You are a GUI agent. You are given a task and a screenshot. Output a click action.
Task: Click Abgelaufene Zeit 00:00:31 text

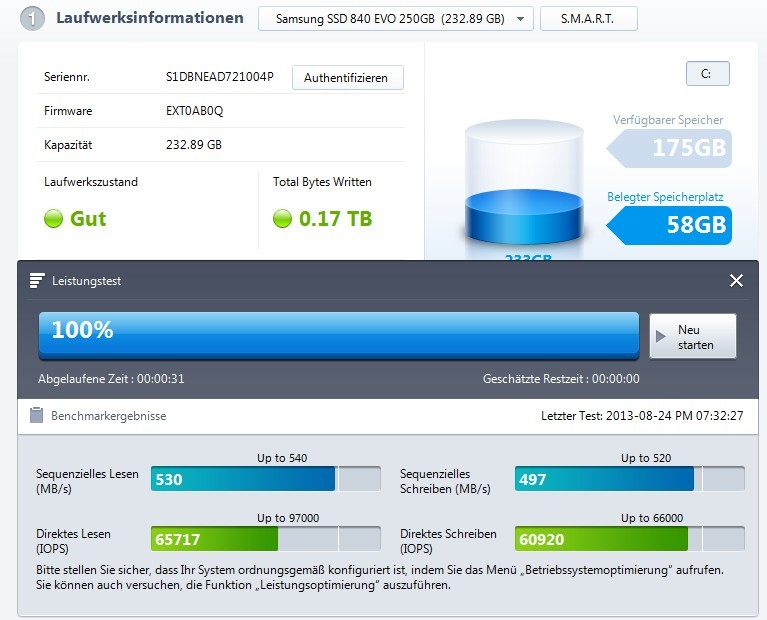tap(111, 379)
